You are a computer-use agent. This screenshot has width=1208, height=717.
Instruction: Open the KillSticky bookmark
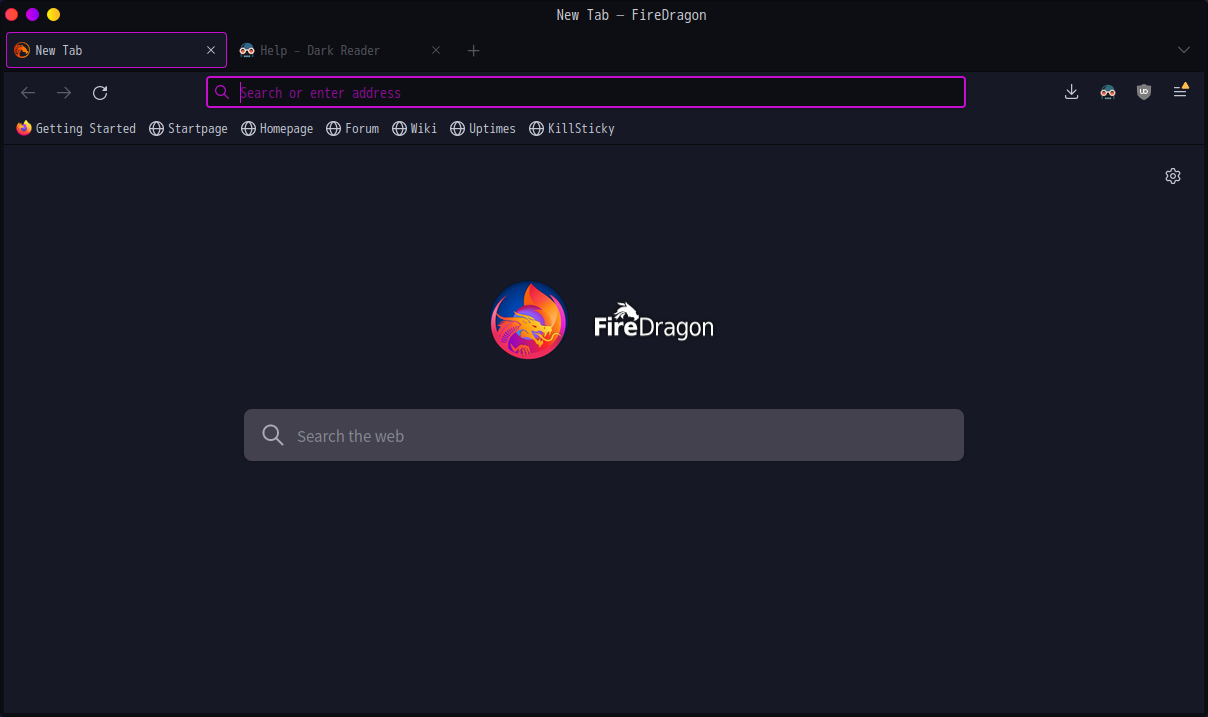click(572, 128)
